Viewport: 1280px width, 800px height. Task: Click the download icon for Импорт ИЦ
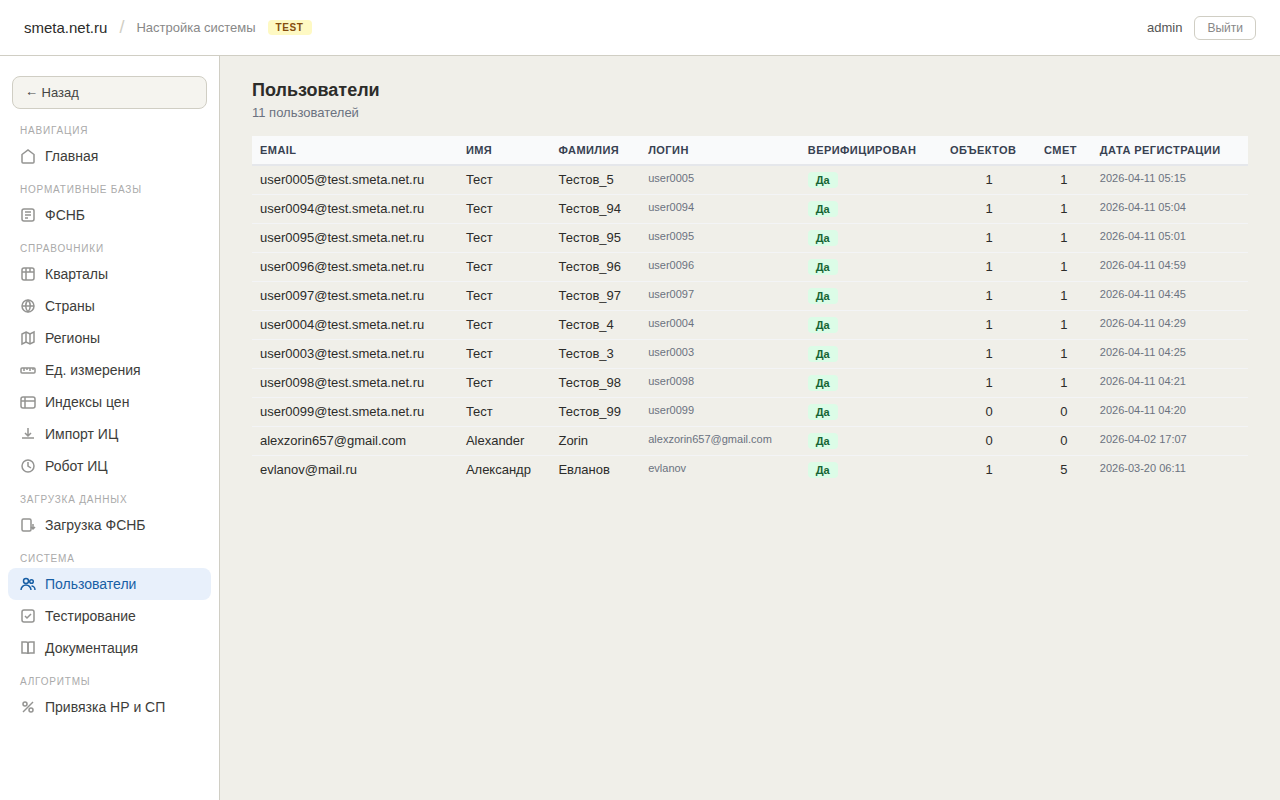(x=28, y=434)
